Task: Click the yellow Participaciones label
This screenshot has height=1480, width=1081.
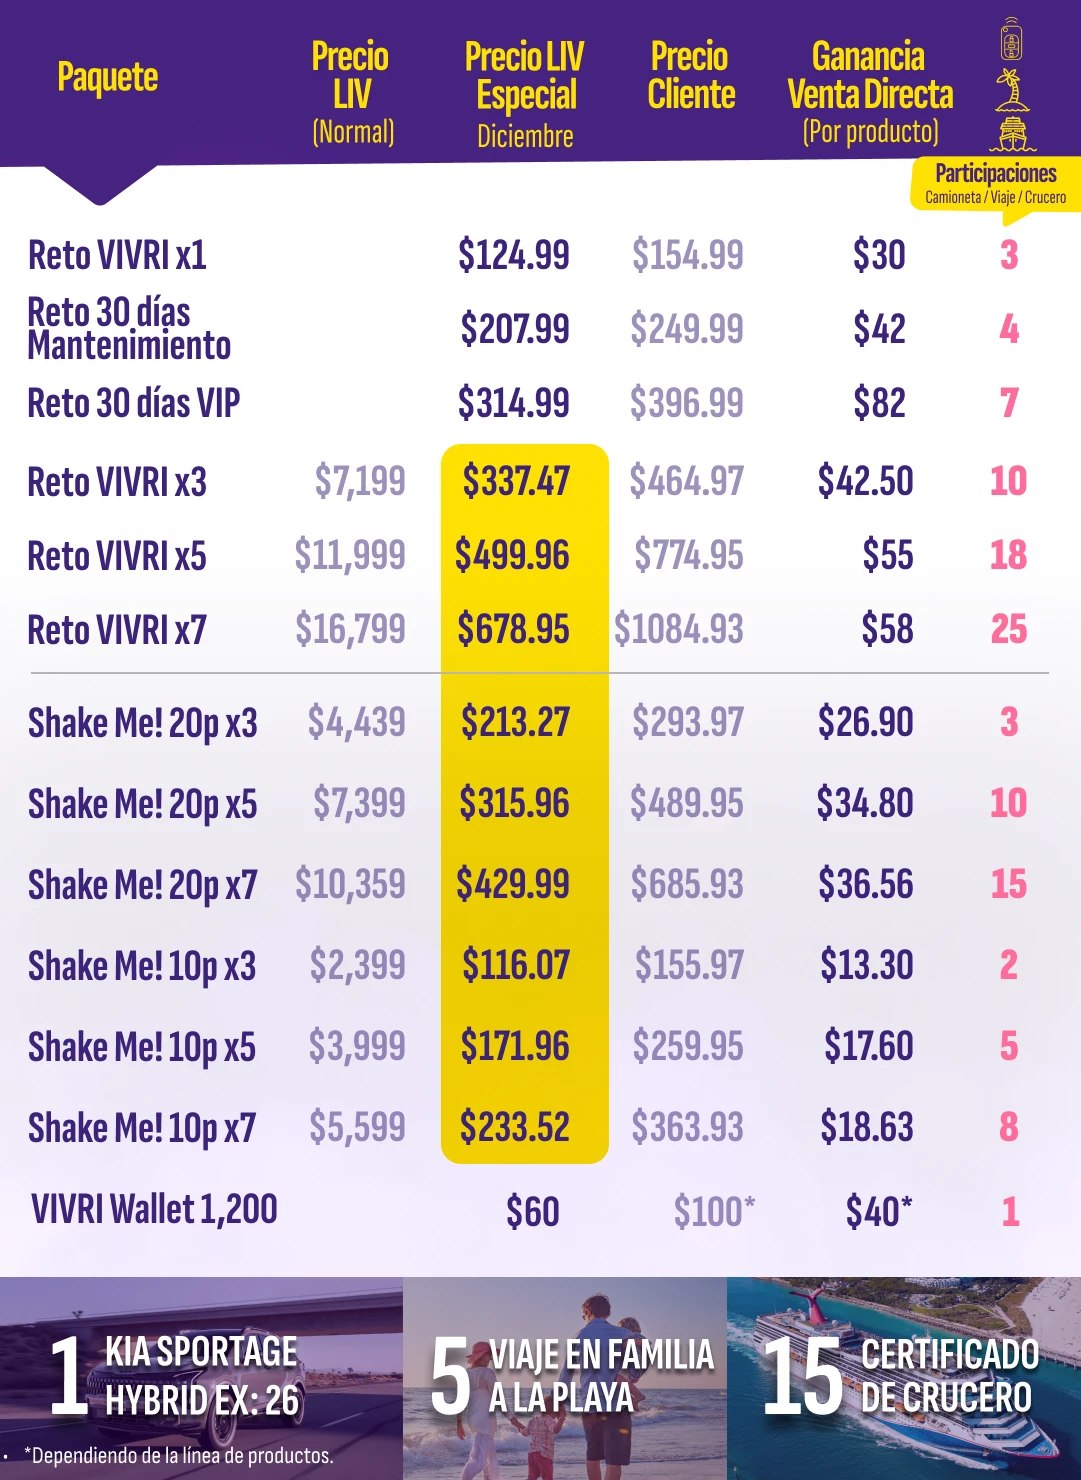Action: point(995,182)
